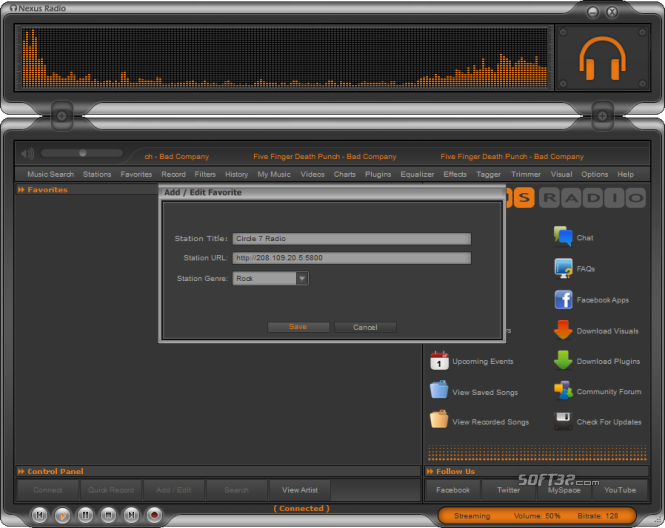This screenshot has height=528, width=665.
Task: Open the Twitter follow link
Action: tap(509, 490)
